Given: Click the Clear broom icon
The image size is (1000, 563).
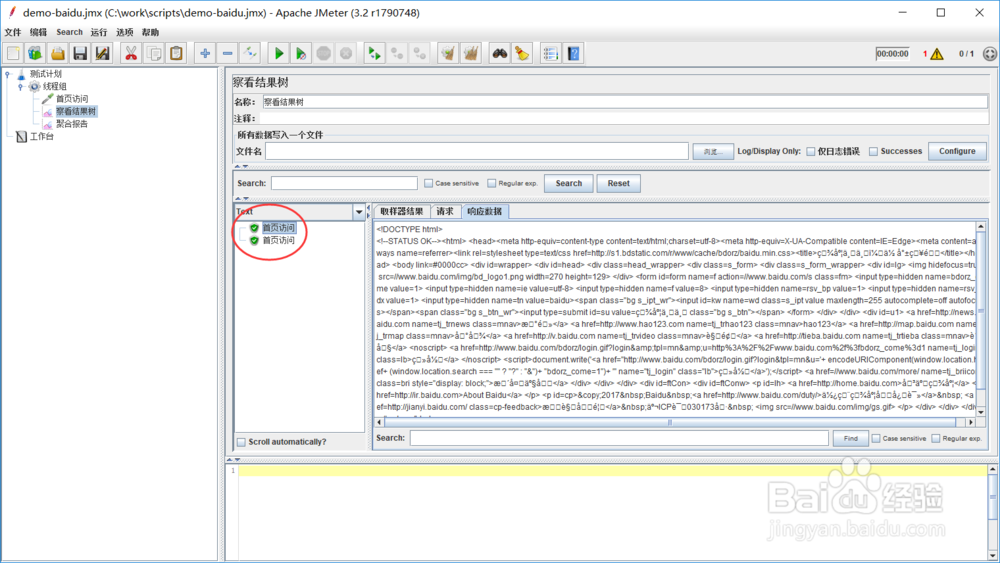Looking at the screenshot, I should pyautogui.click(x=448, y=54).
